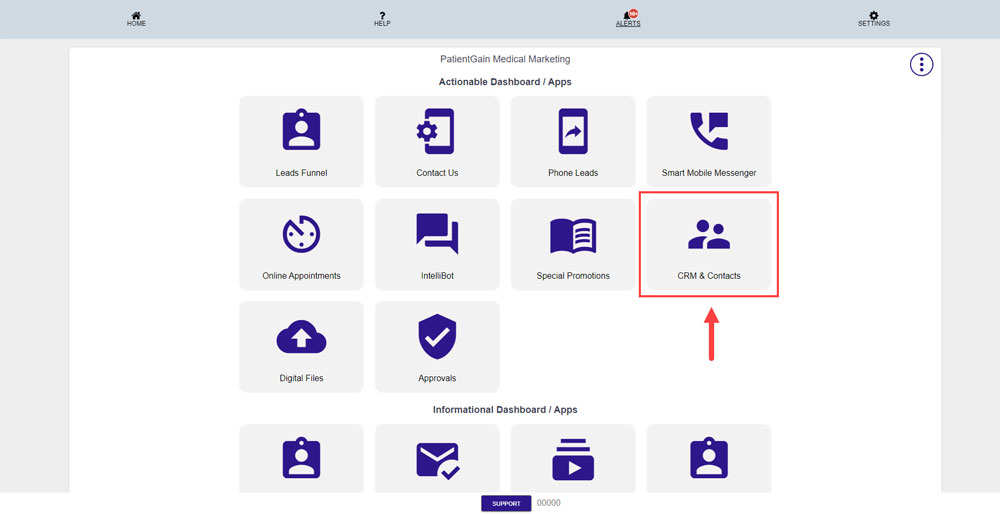
Task: Click the Special Promotions label
Action: point(573,276)
